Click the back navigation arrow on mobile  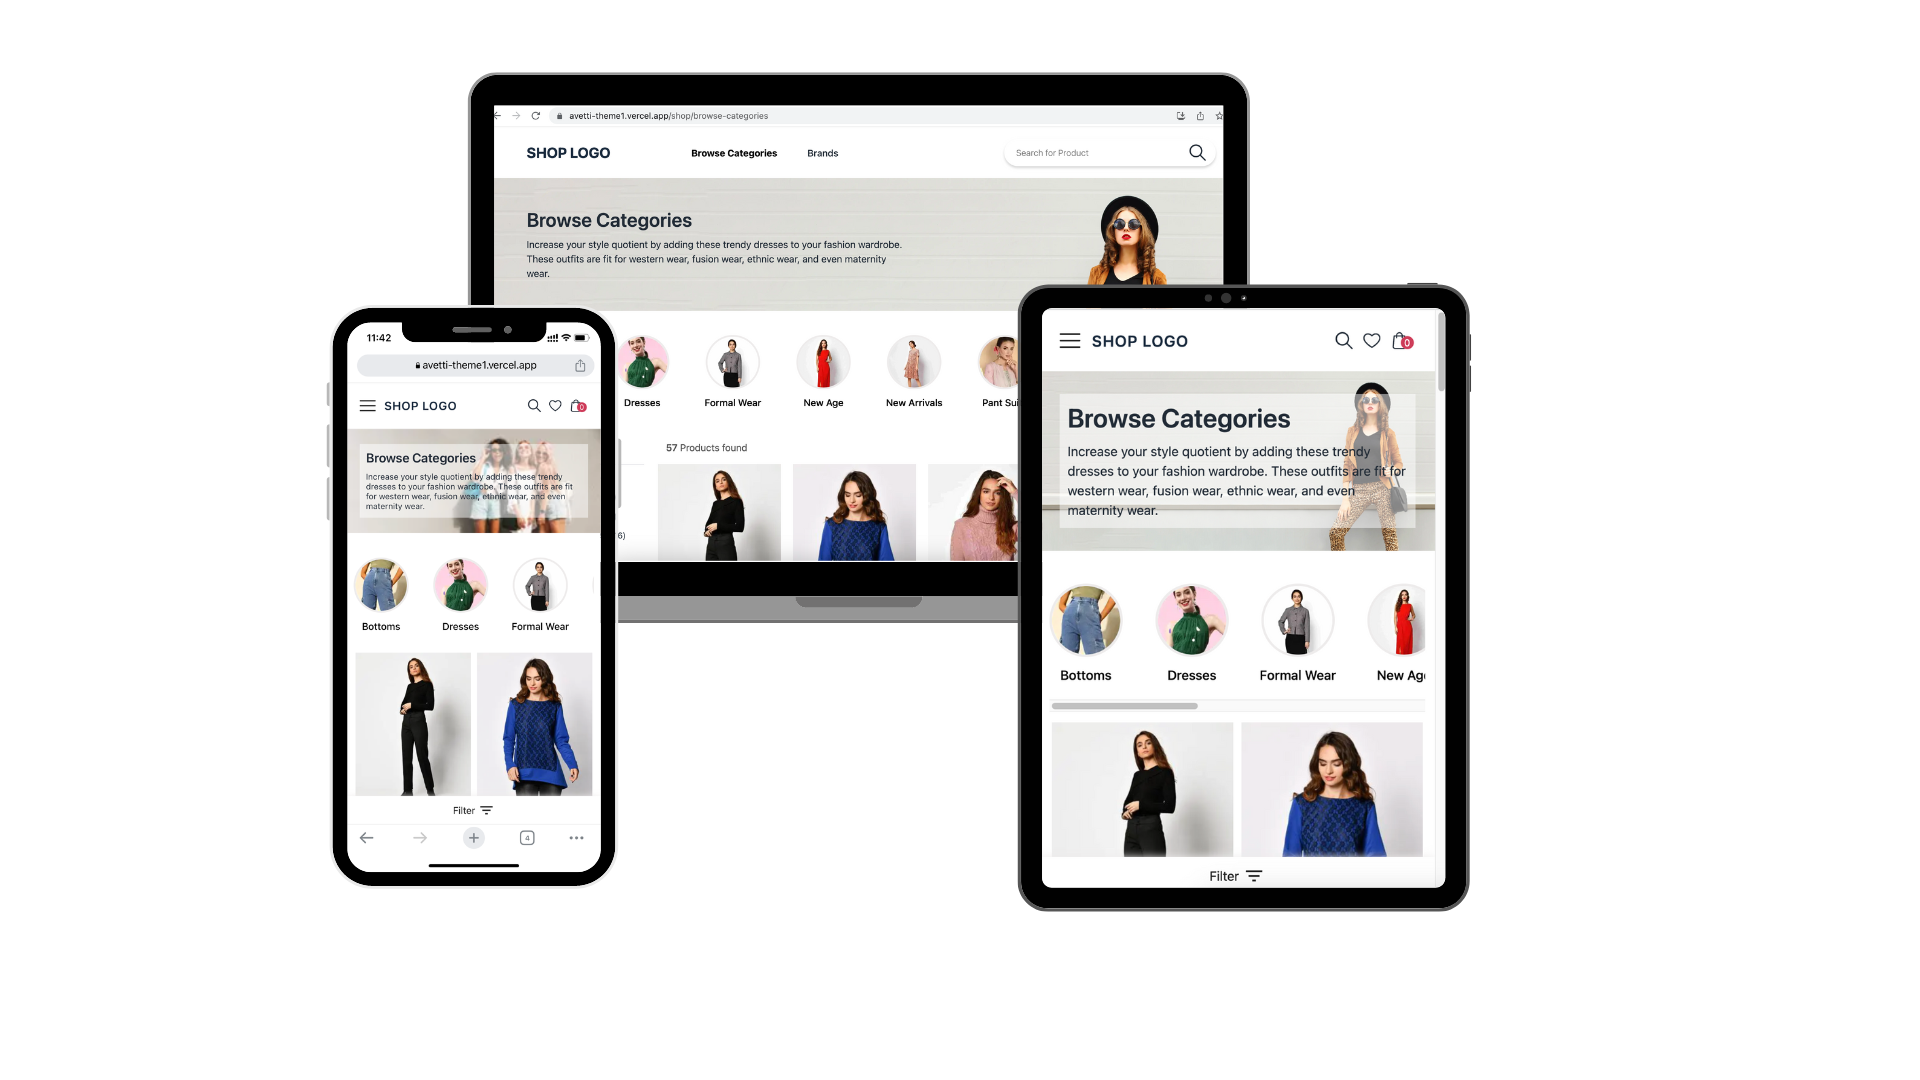point(367,837)
